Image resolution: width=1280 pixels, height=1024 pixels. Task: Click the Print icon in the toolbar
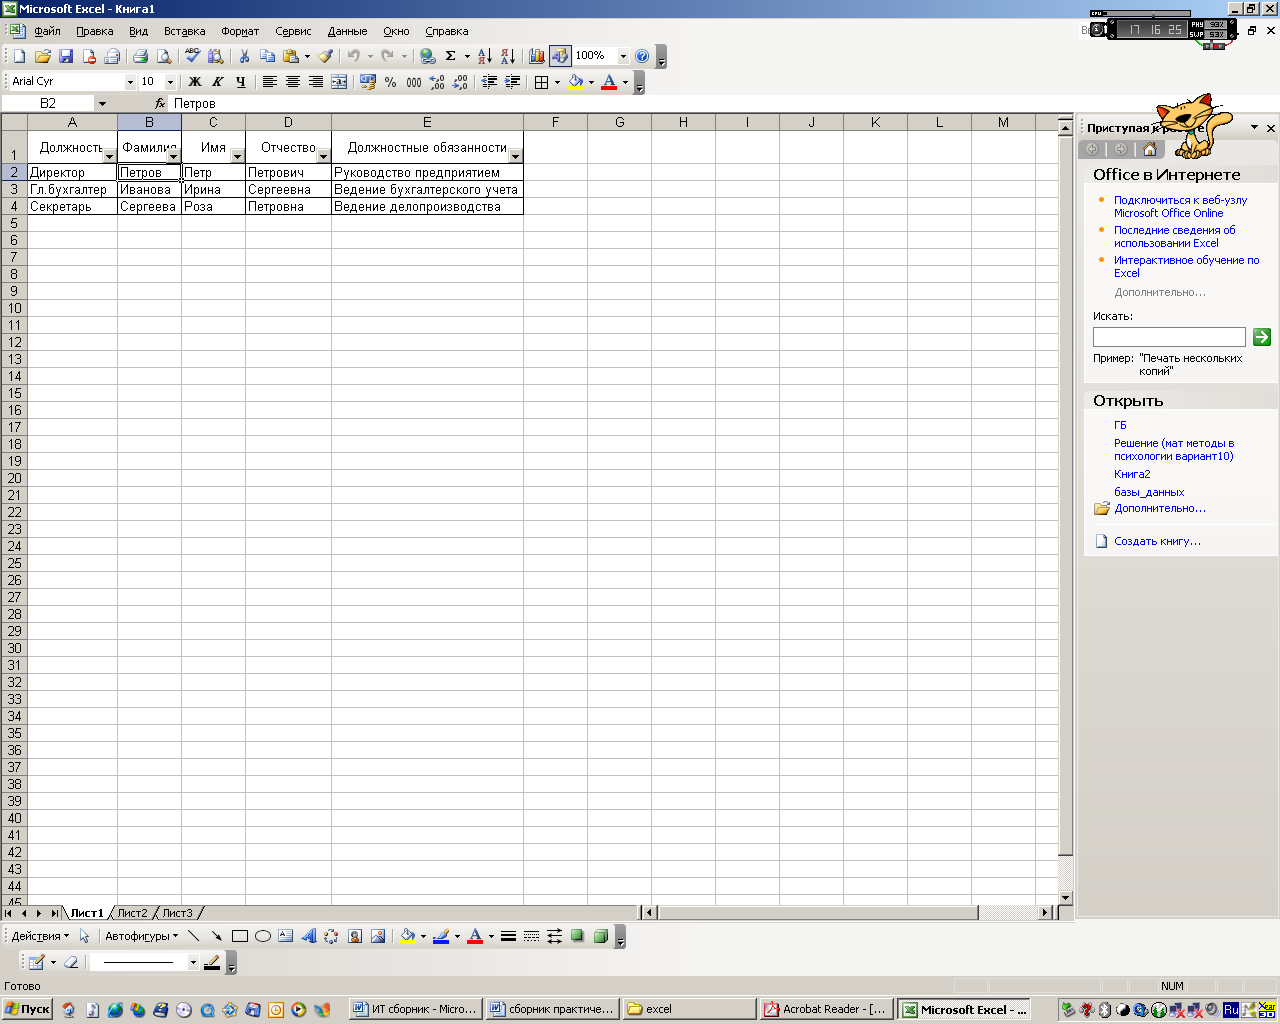141,56
